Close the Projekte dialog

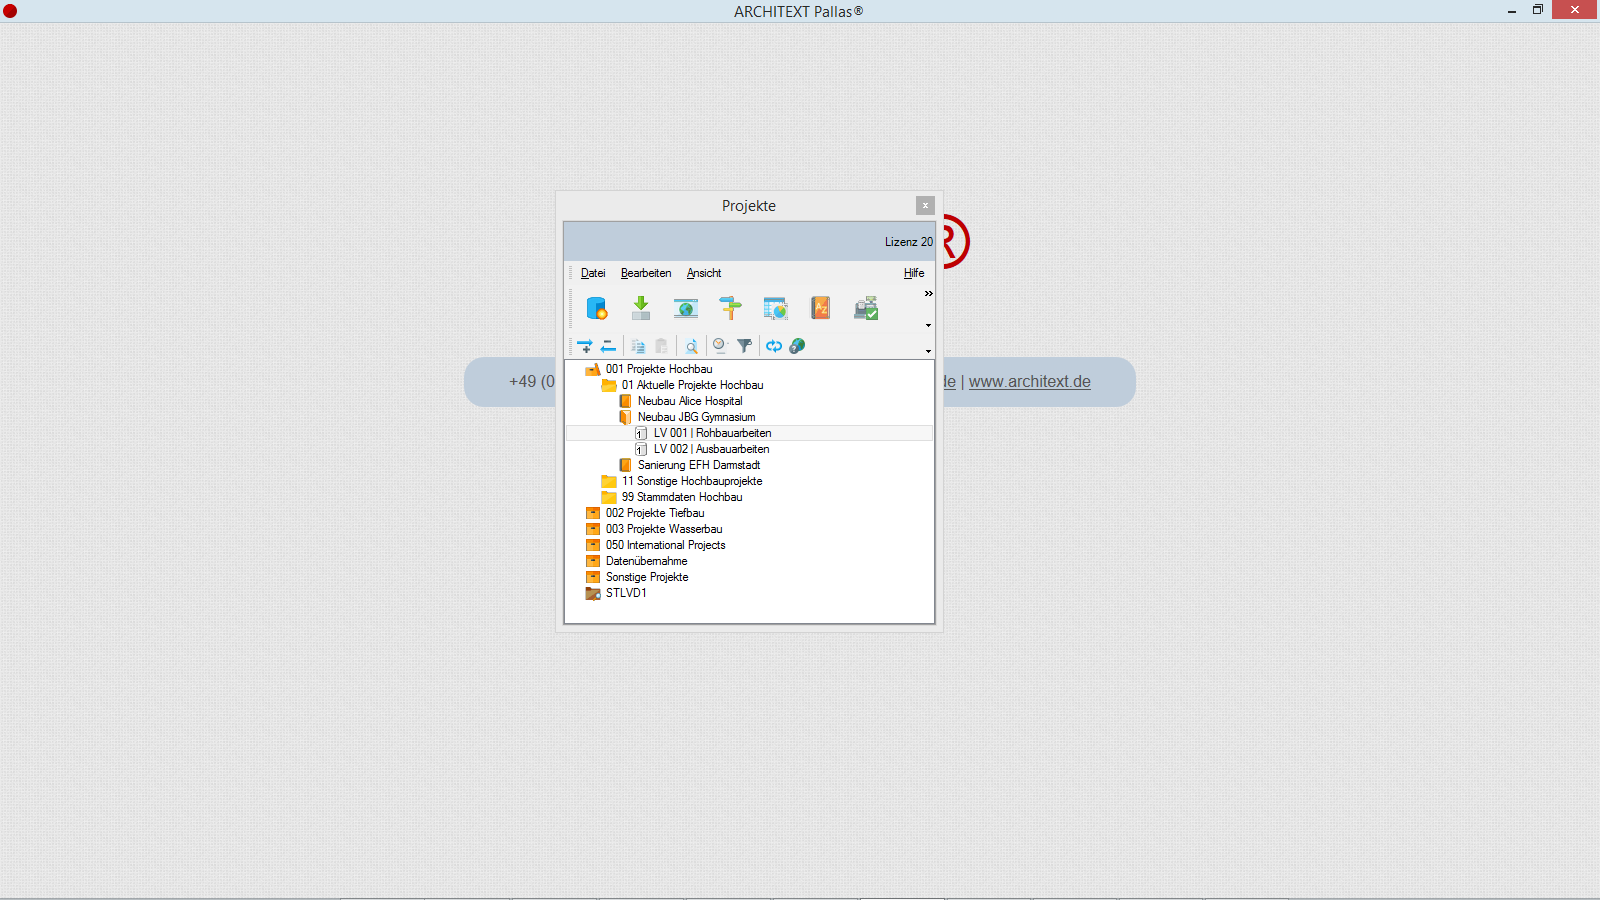click(x=925, y=205)
